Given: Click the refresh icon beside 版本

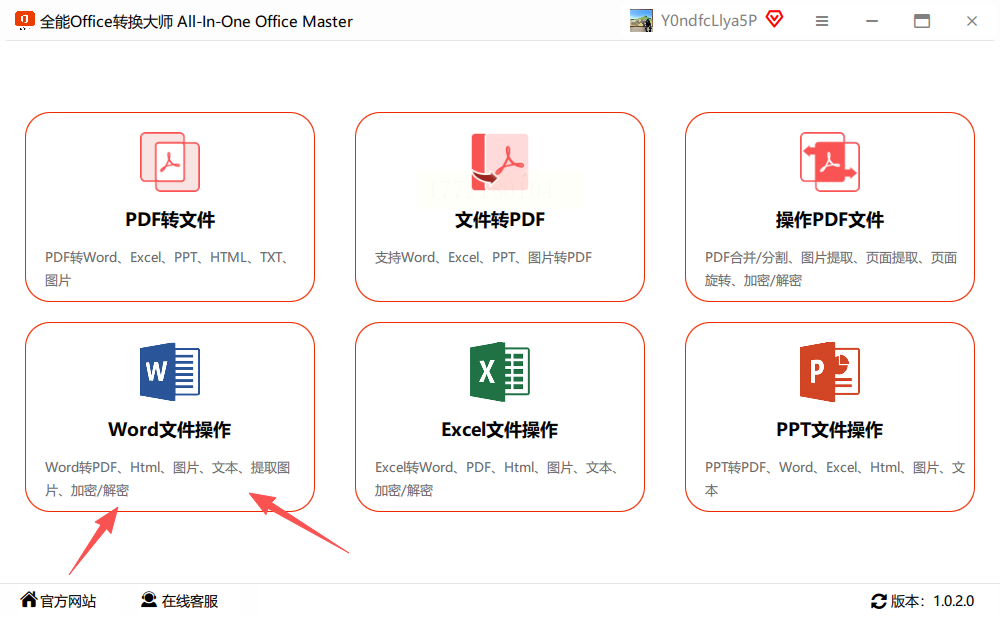Looking at the screenshot, I should click(x=879, y=601).
